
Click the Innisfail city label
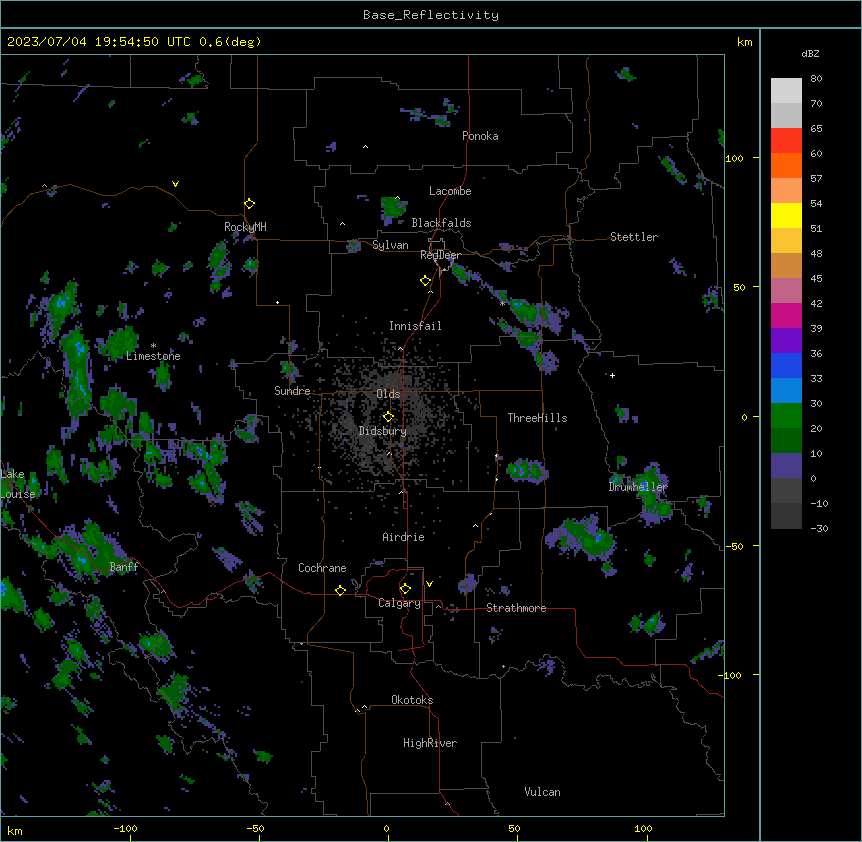pyautogui.click(x=415, y=326)
